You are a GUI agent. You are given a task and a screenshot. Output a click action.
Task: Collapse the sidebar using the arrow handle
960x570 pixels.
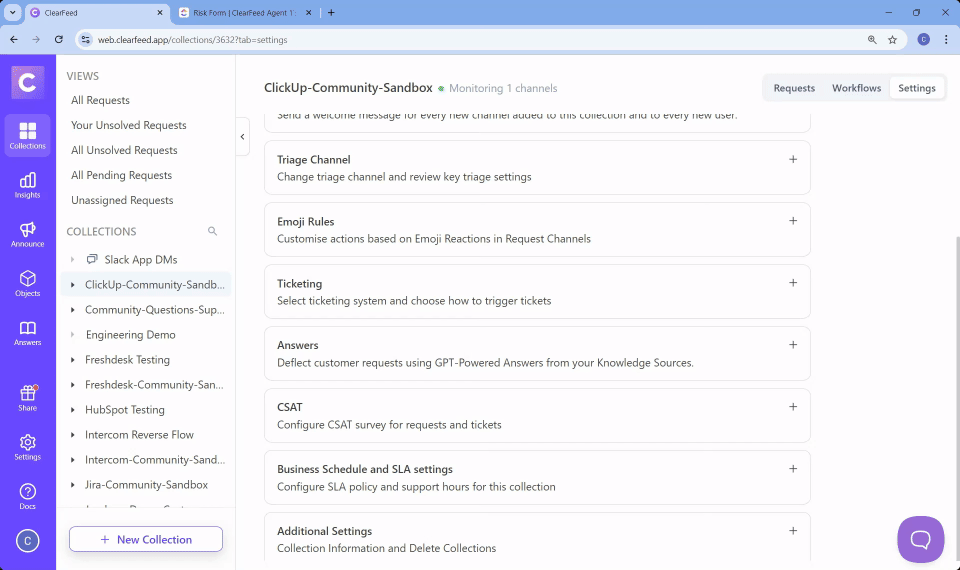click(x=243, y=137)
